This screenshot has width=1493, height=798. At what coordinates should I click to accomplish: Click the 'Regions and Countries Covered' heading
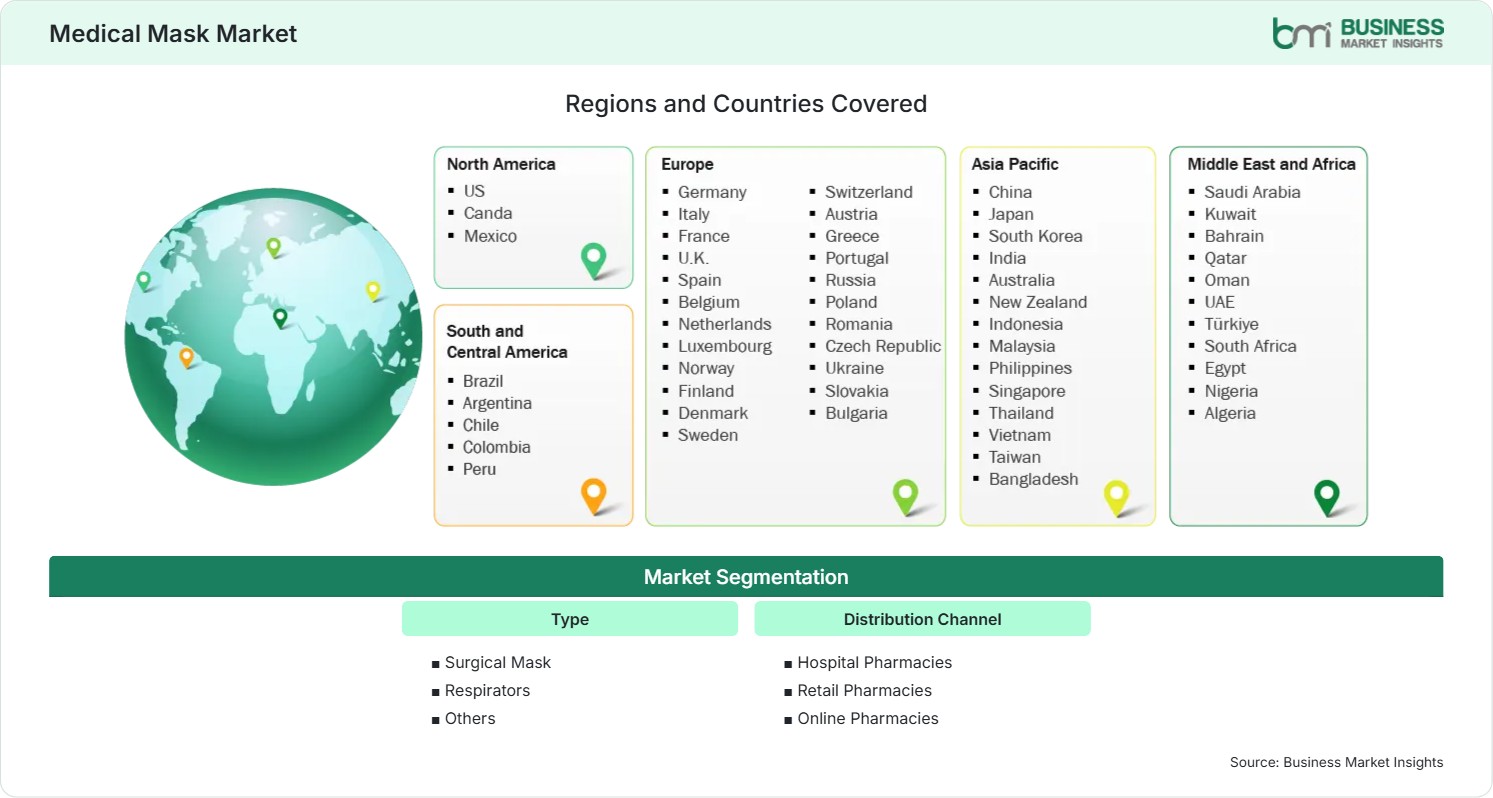(x=746, y=103)
